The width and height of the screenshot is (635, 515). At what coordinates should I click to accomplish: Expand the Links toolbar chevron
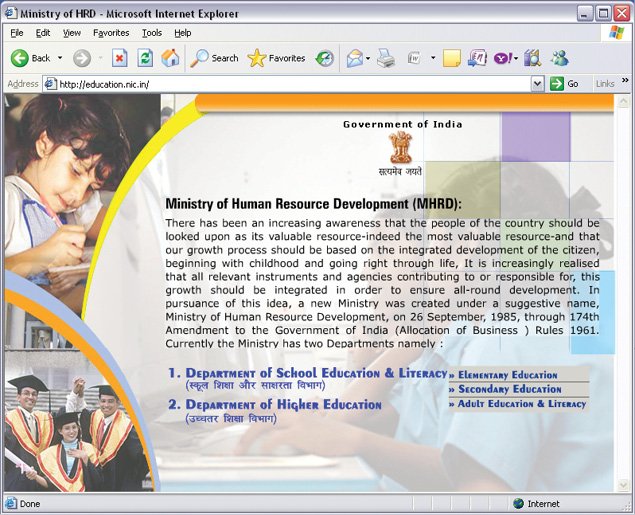coord(625,81)
